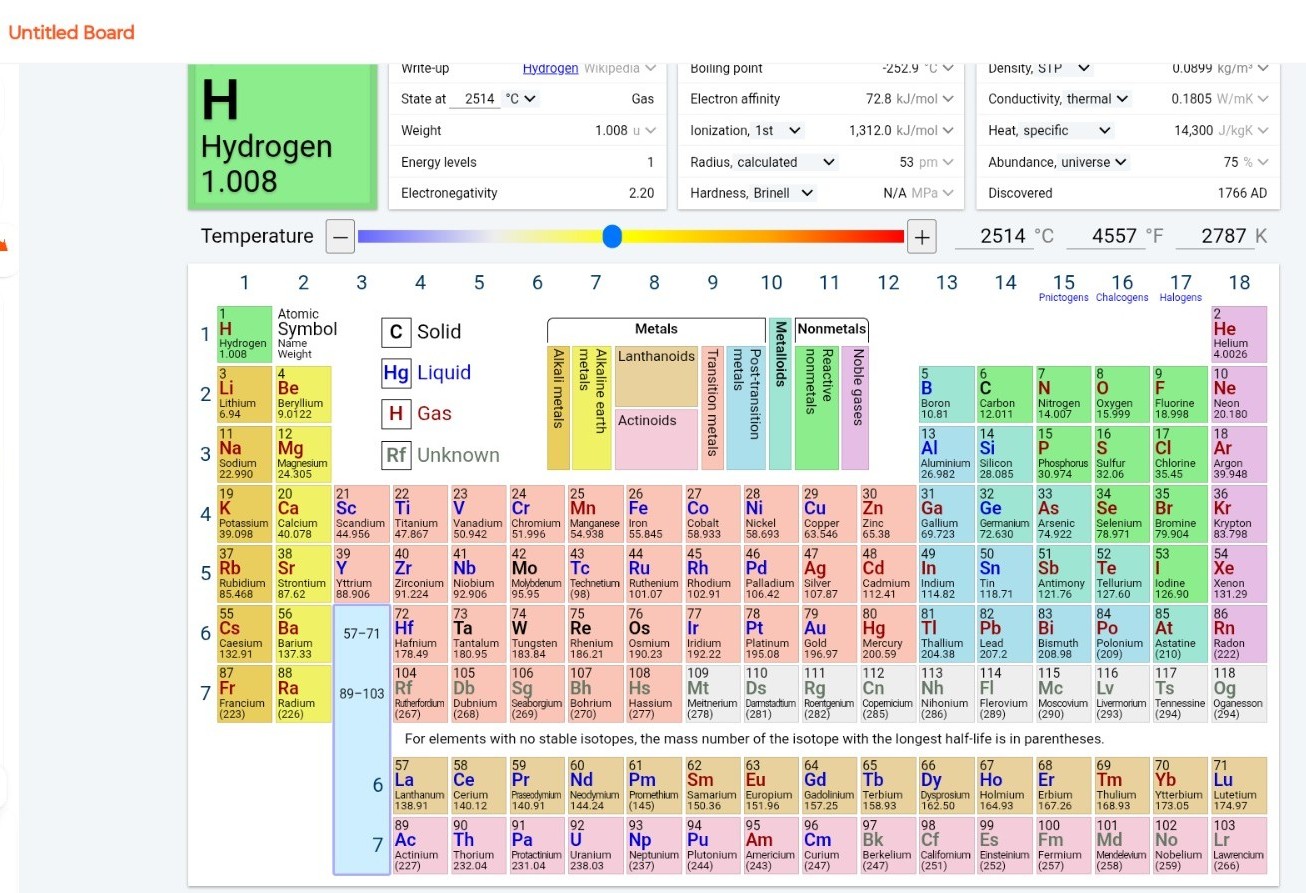The image size is (1306, 893).
Task: Click the Liquid state legend box 'Hg'
Action: (396, 373)
